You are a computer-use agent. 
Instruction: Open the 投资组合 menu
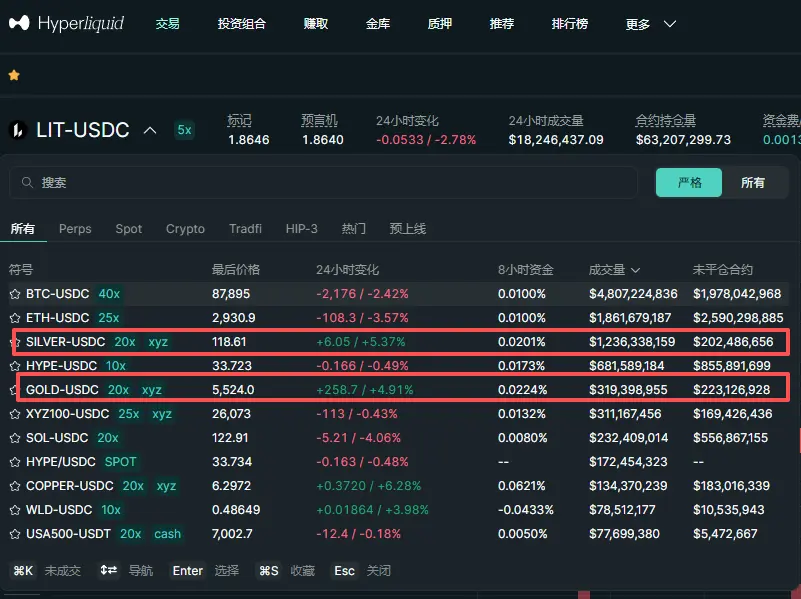pos(242,23)
